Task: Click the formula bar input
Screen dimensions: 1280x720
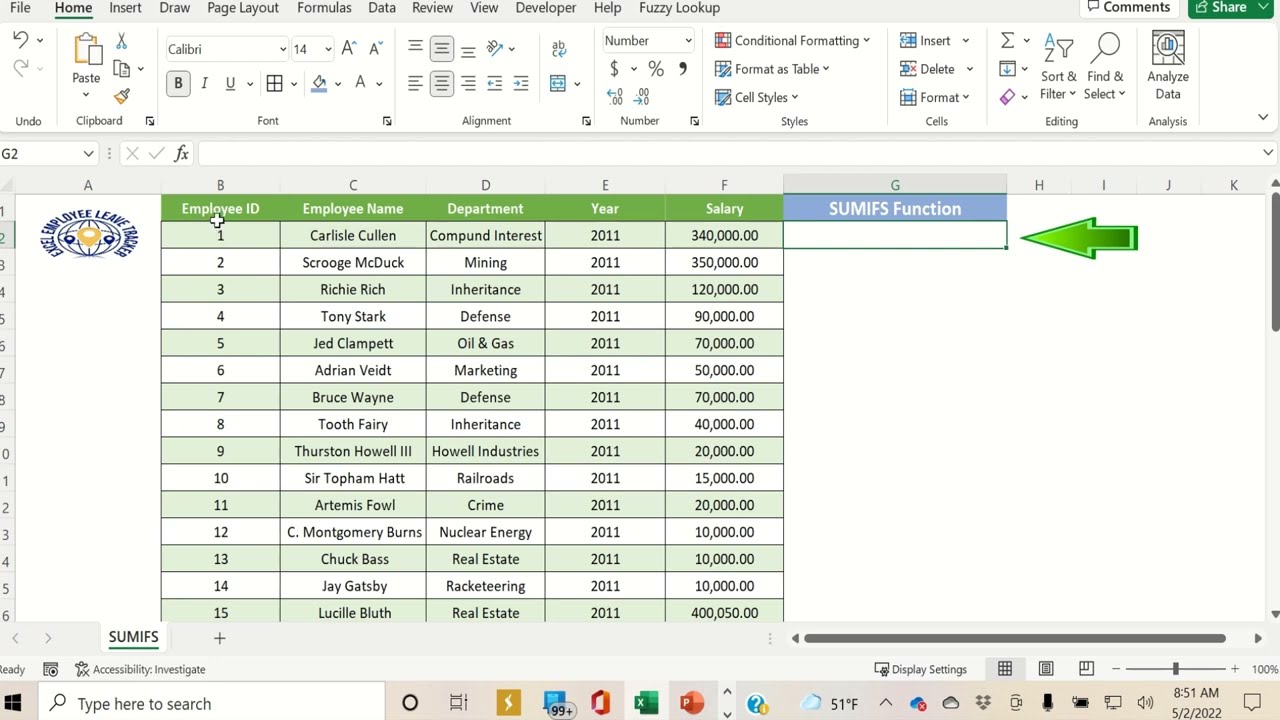Action: [x=728, y=154]
